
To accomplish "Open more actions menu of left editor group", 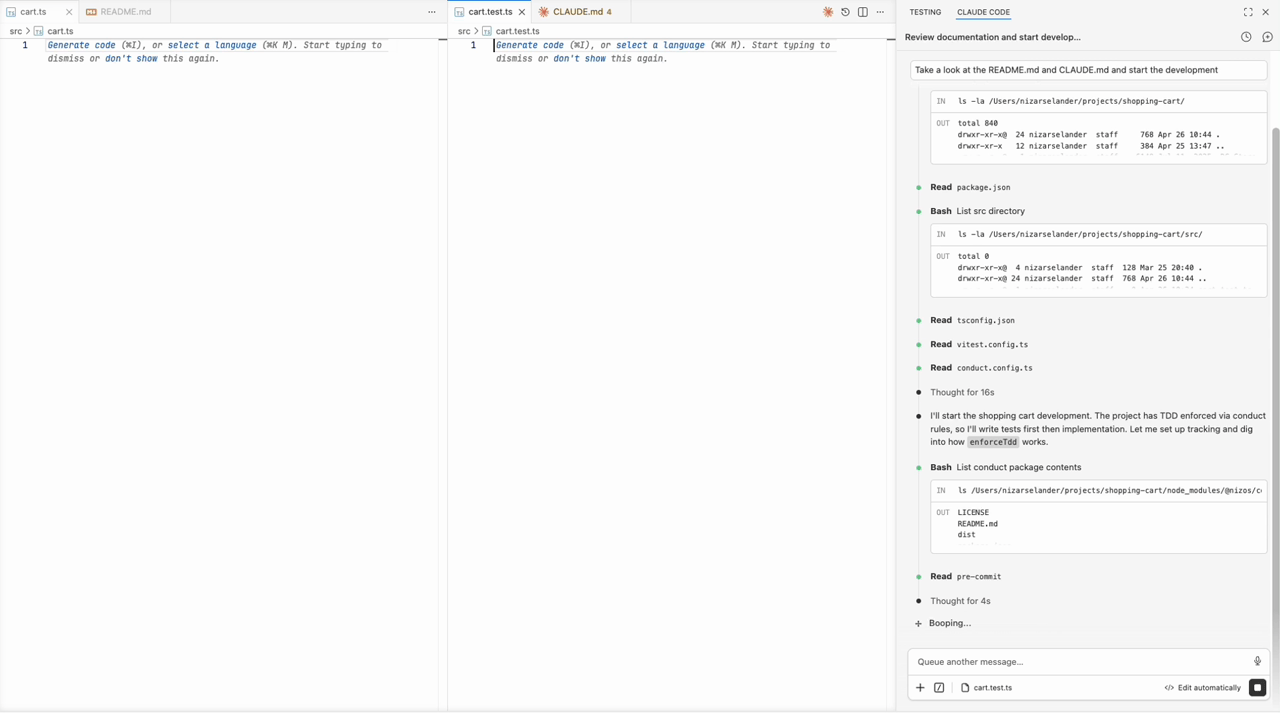I will pos(432,12).
